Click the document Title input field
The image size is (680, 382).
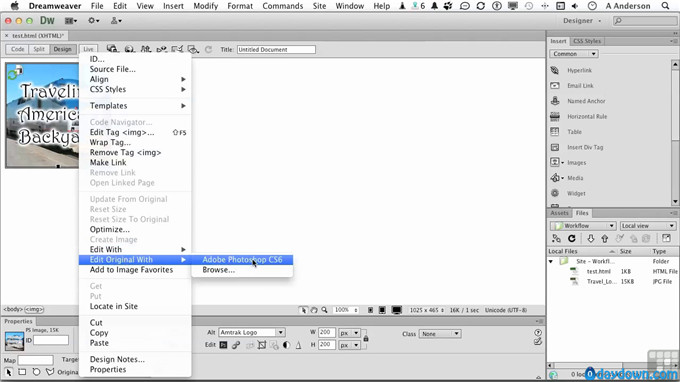276,49
